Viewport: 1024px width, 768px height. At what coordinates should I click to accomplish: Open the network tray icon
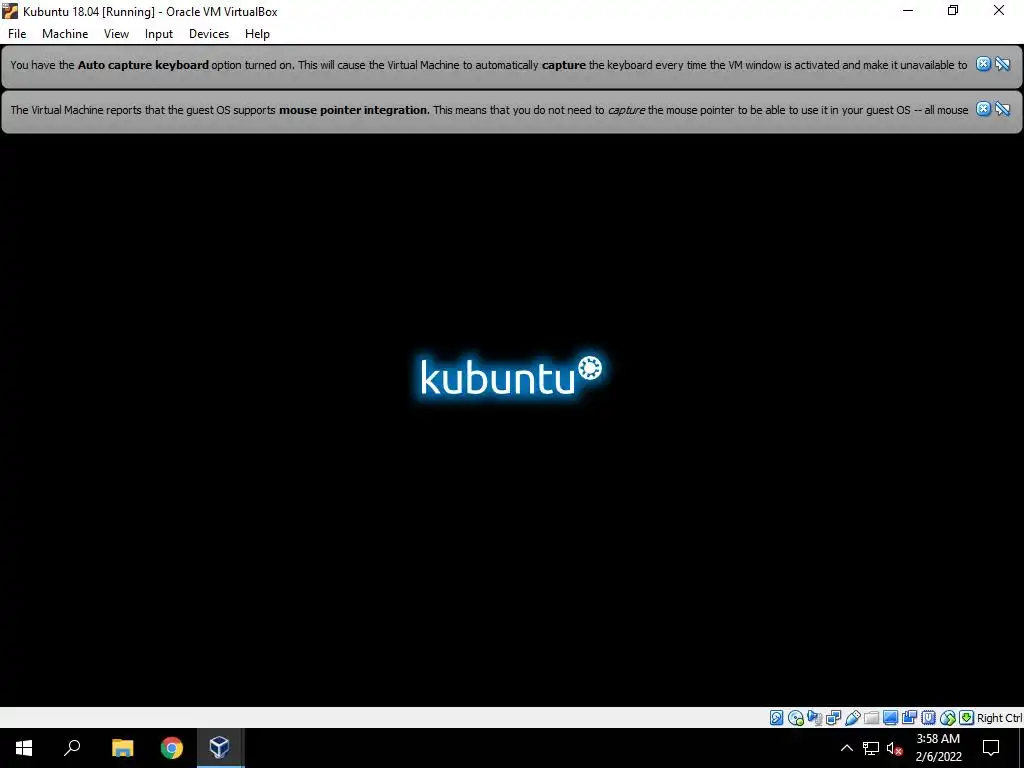(871, 748)
